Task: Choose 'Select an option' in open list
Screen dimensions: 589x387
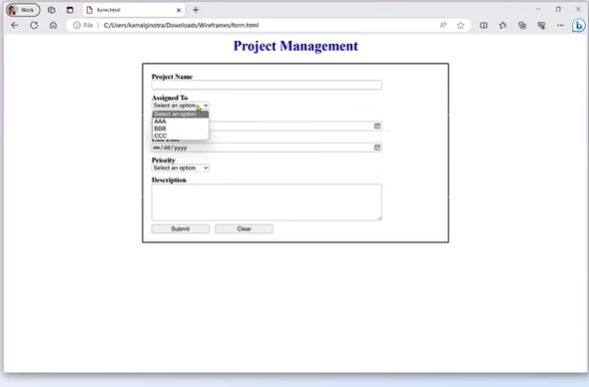Action: click(x=180, y=114)
